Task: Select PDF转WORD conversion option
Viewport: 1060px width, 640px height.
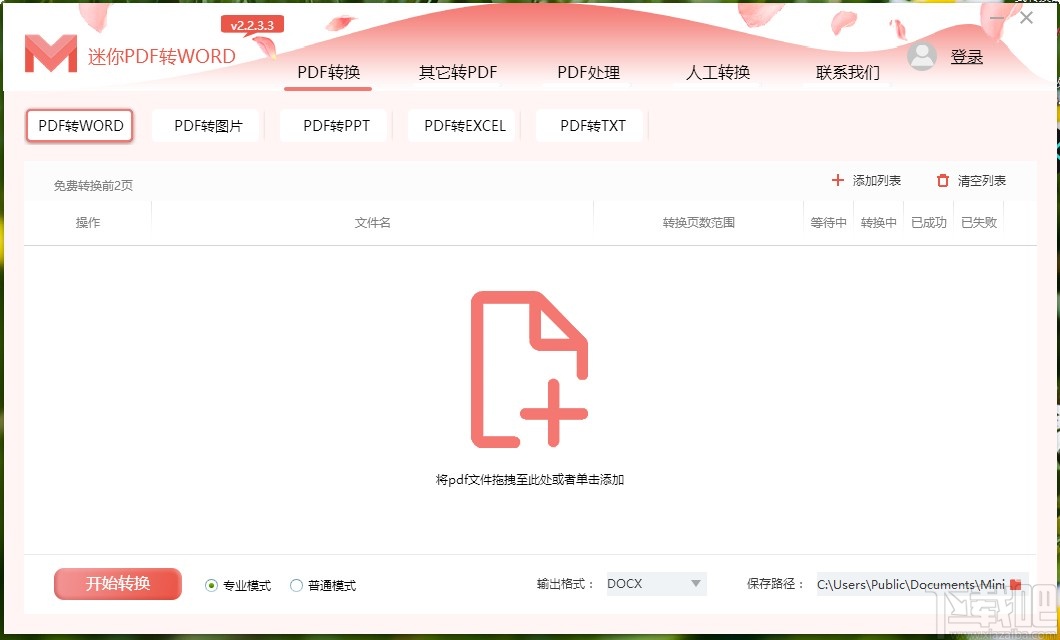Action: click(80, 126)
